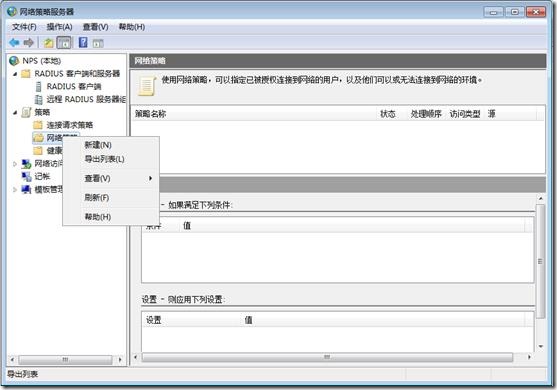Click the details pane horizontal scrollbar thumb

point(327,357)
